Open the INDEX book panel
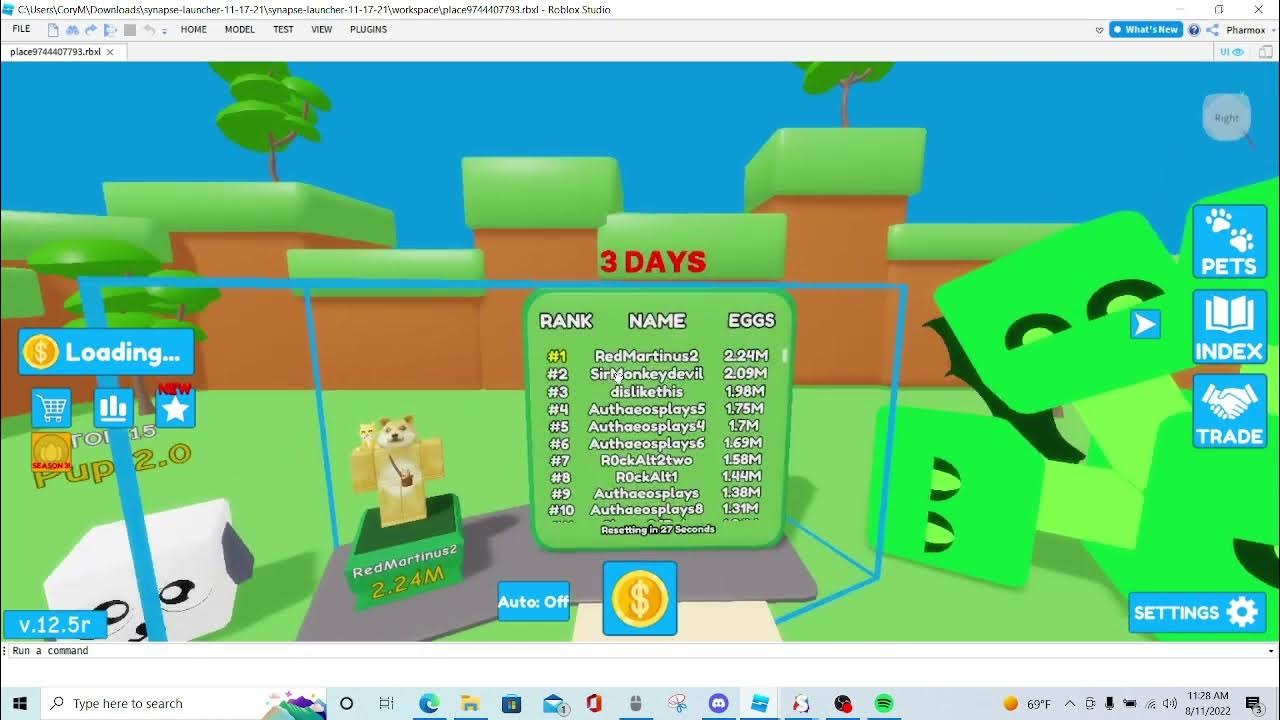1280x720 pixels. coord(1229,327)
